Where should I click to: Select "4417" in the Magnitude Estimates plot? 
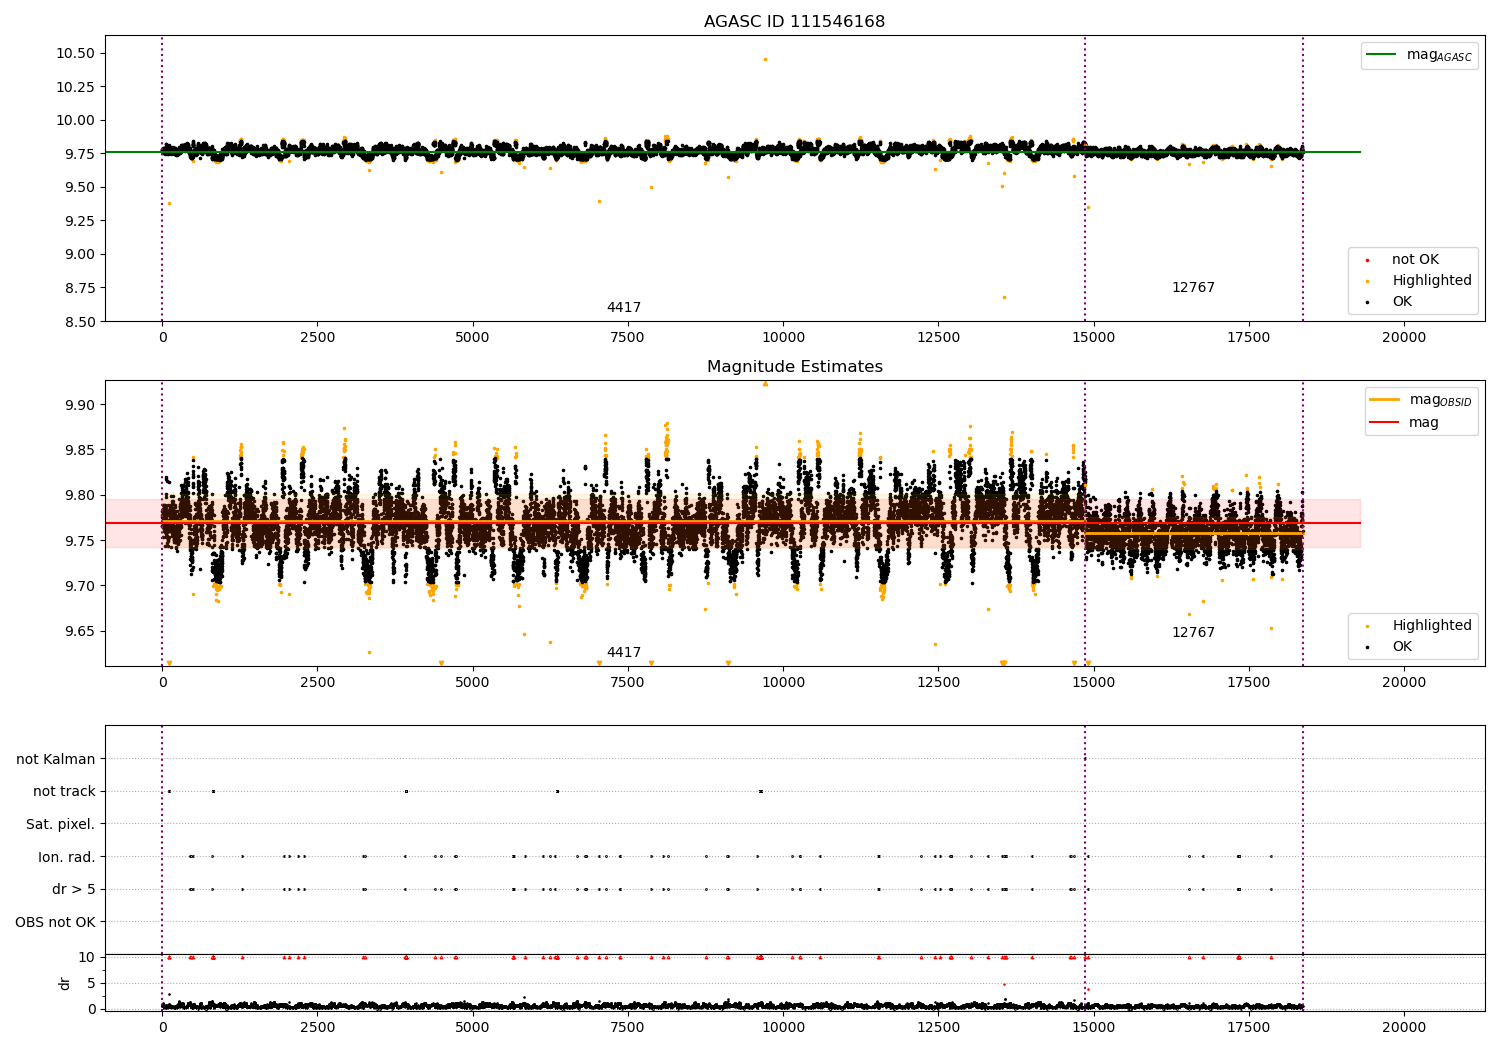(624, 653)
